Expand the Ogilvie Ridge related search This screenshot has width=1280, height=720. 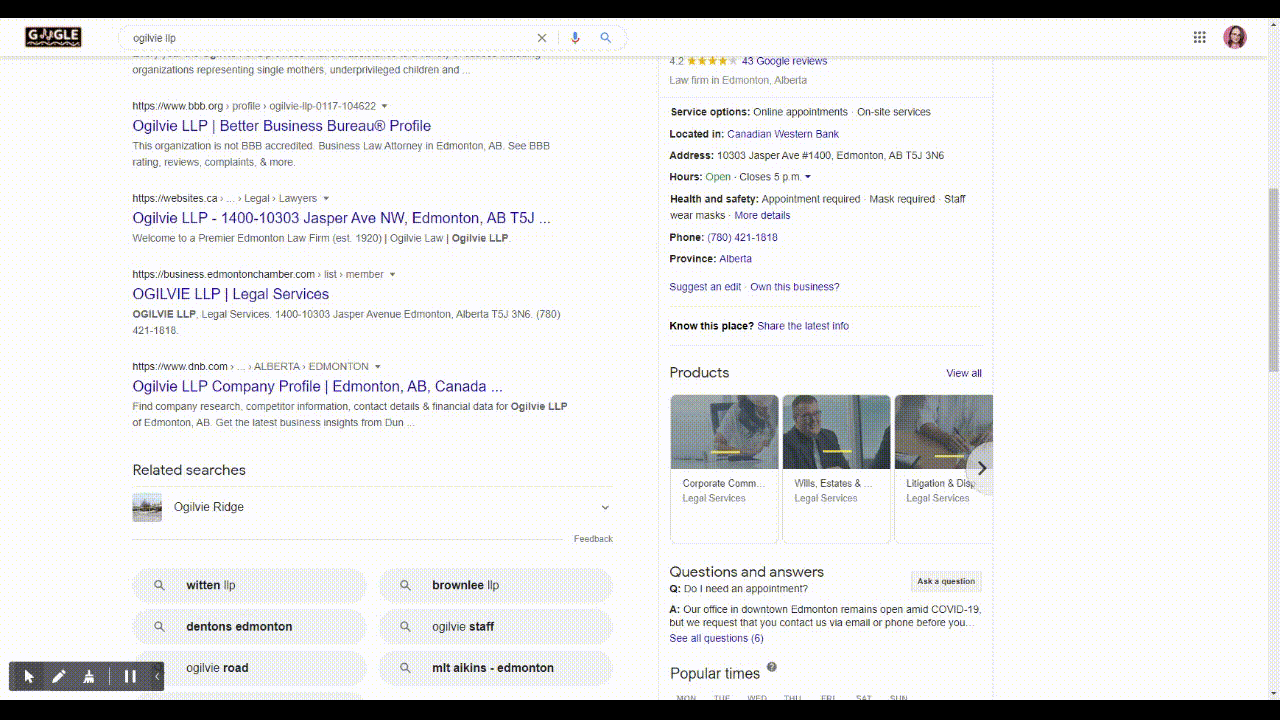click(604, 507)
